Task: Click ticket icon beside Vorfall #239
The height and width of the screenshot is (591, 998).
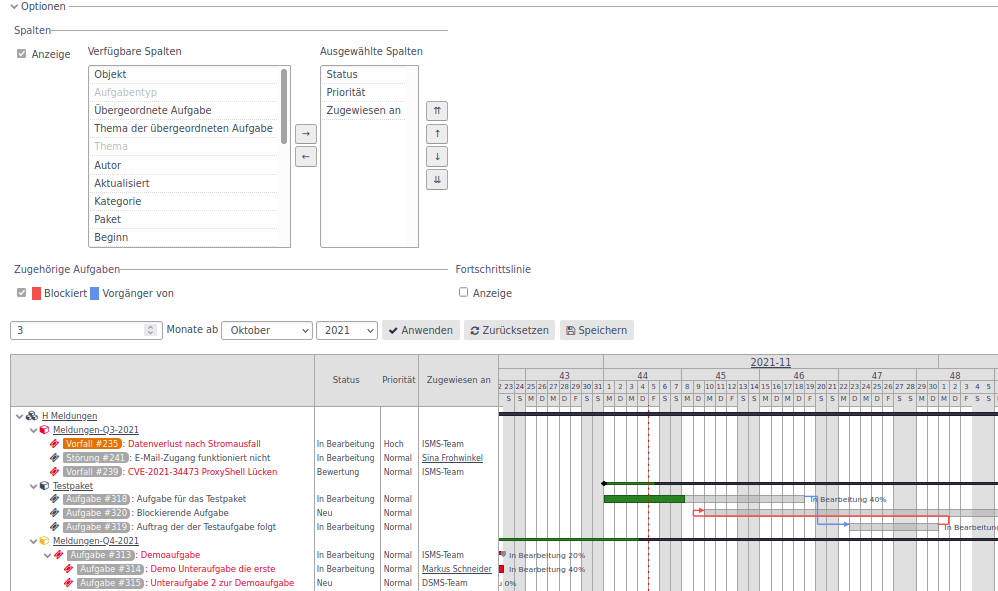Action: click(x=55, y=471)
